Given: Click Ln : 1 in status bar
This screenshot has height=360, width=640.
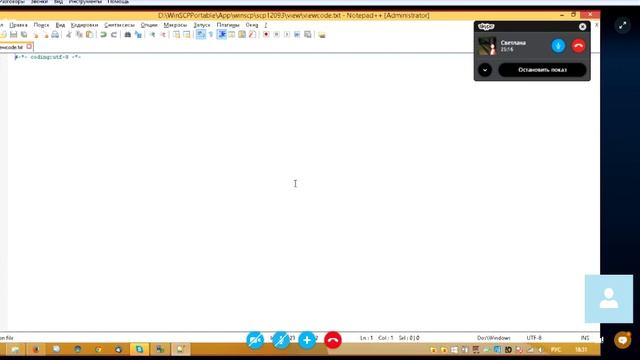Looking at the screenshot, I should coord(366,338).
